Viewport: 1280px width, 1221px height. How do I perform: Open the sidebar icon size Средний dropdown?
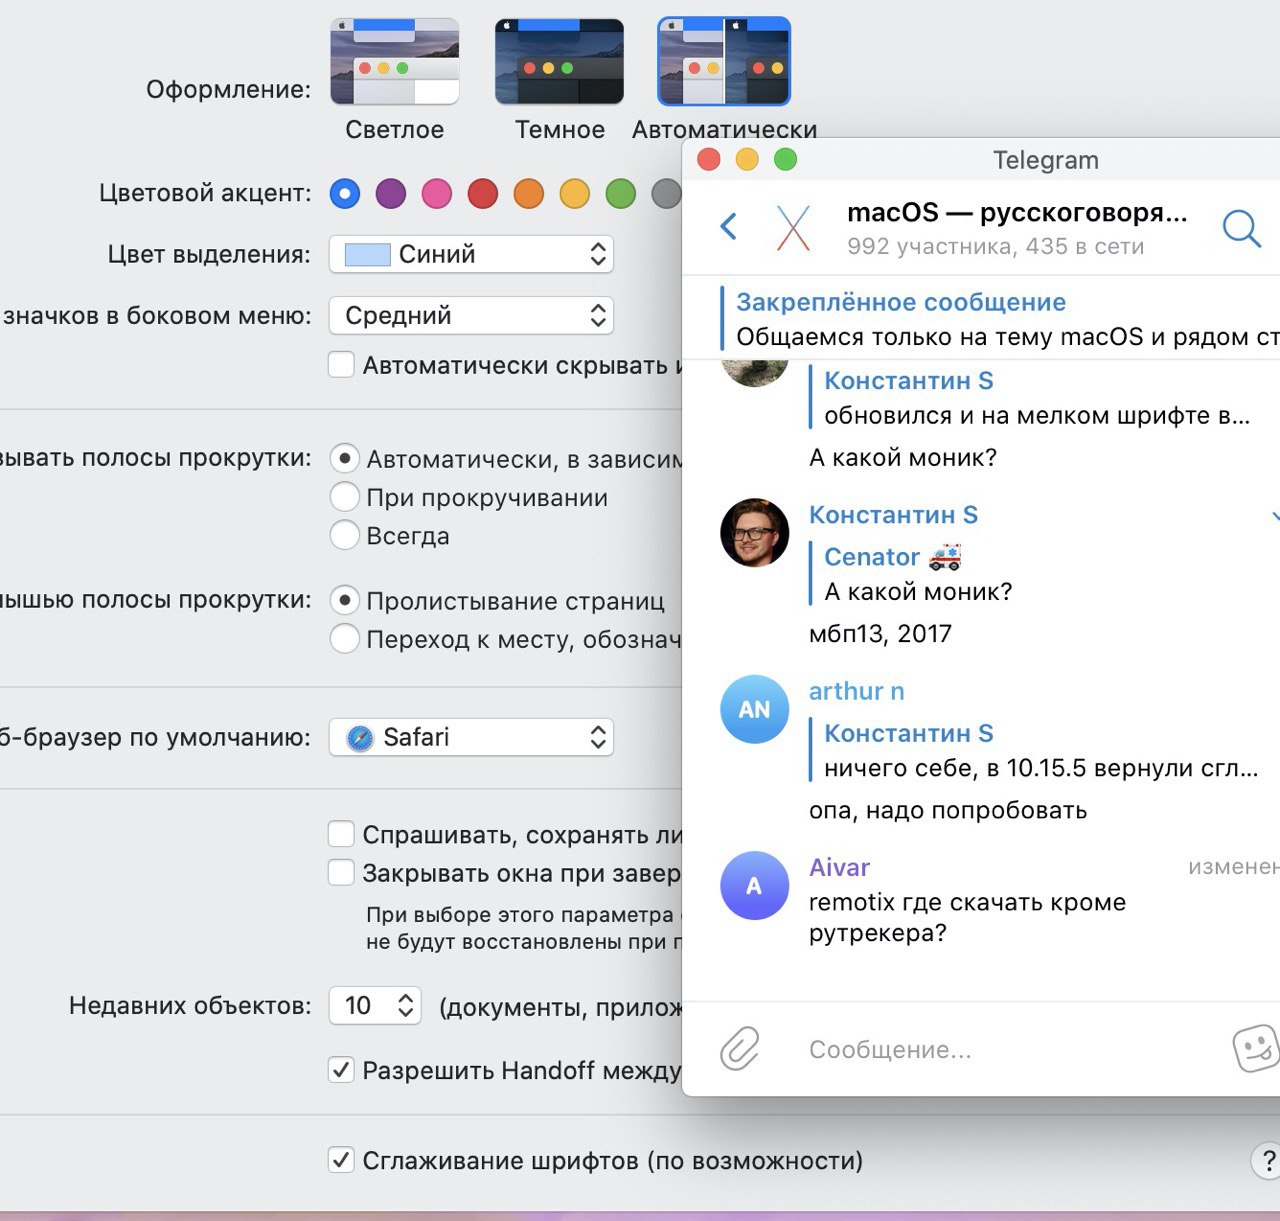pyautogui.click(x=471, y=316)
